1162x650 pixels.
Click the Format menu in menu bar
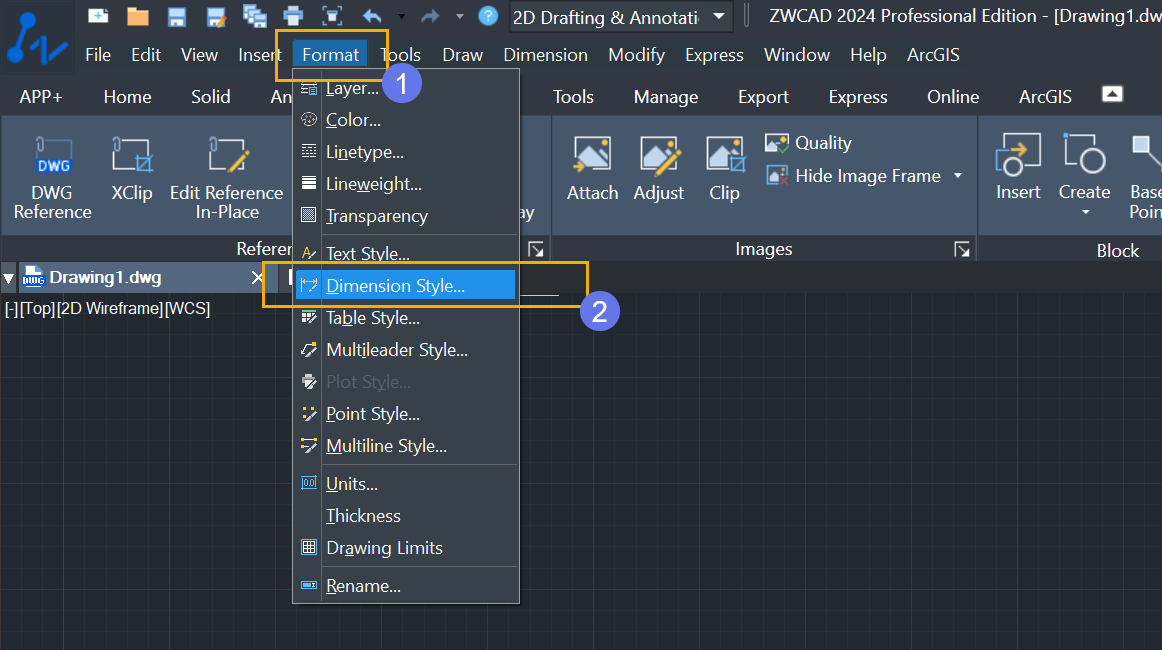pos(331,55)
